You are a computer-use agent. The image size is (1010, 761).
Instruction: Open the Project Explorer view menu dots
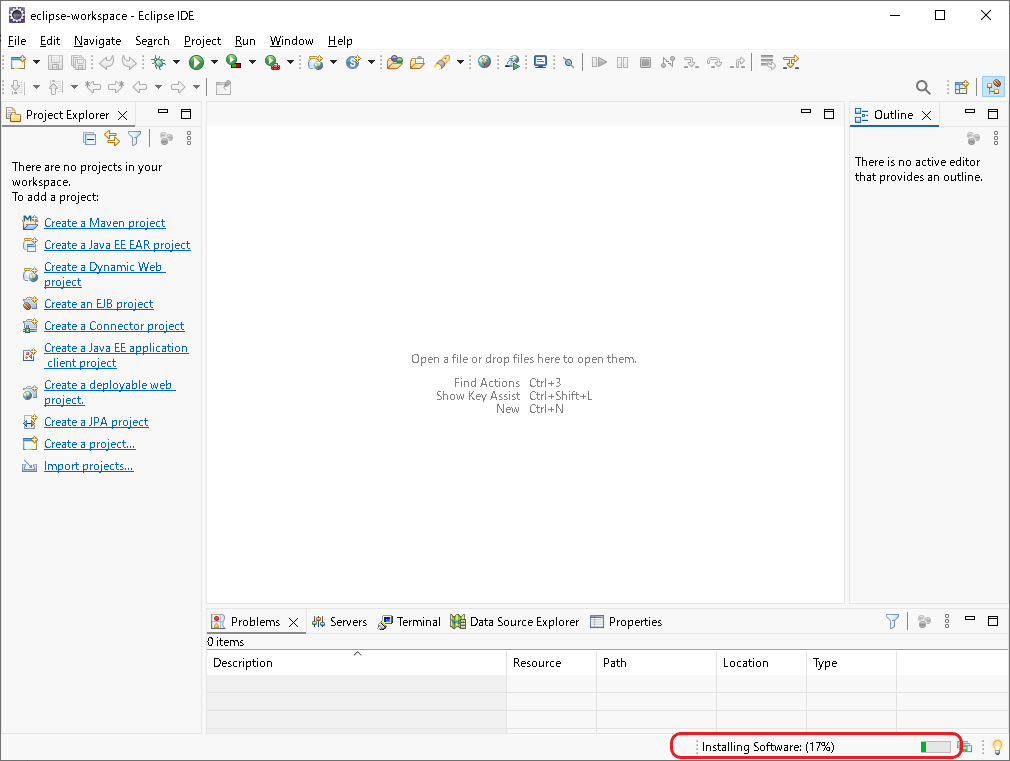point(189,139)
